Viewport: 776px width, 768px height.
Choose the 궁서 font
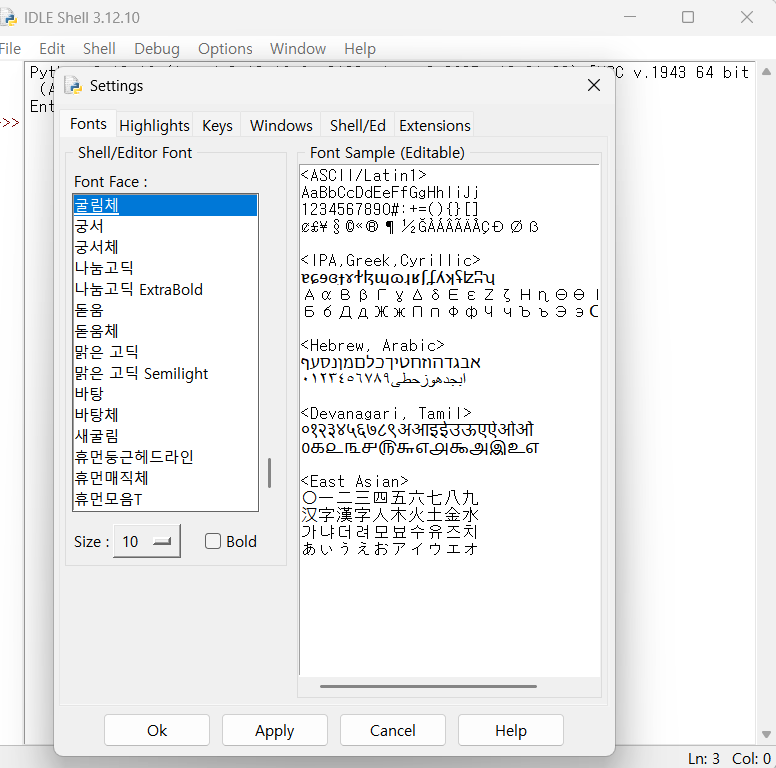point(165,226)
